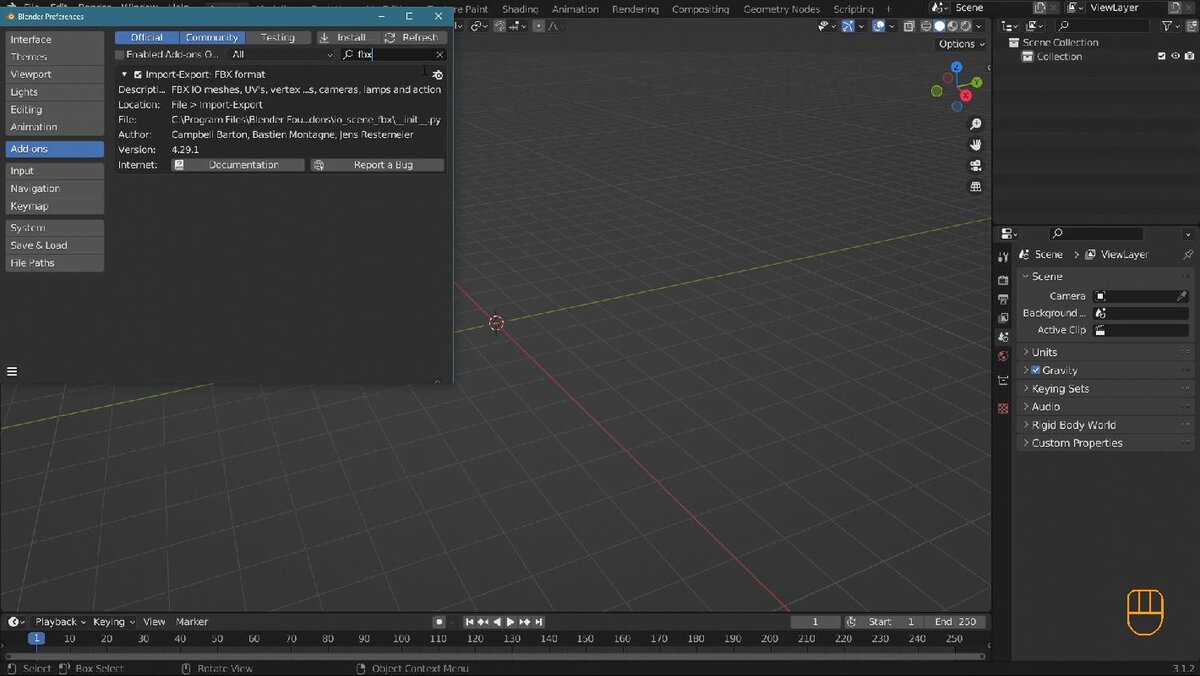Hide Collection using the eye icon
1200x676 pixels.
[x=1175, y=57]
